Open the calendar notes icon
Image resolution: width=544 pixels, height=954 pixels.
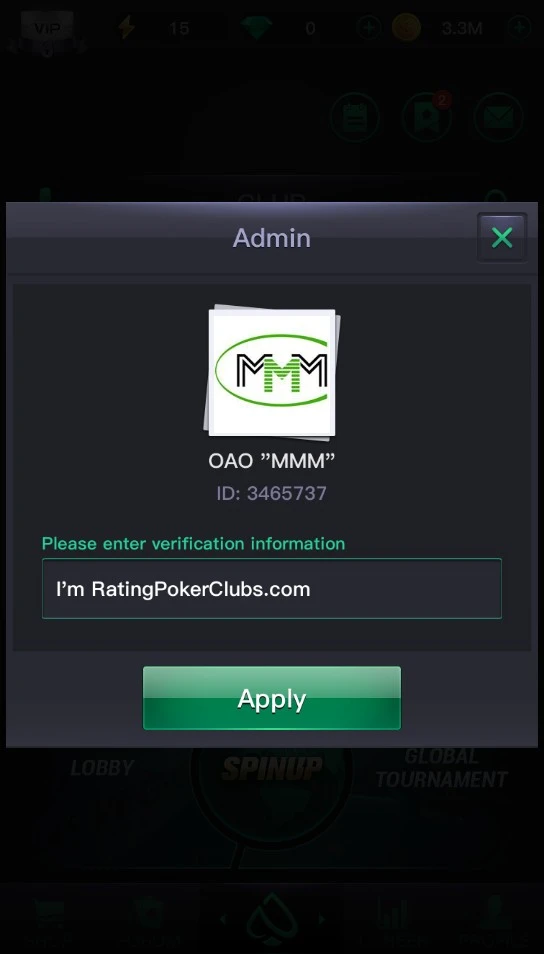(355, 117)
